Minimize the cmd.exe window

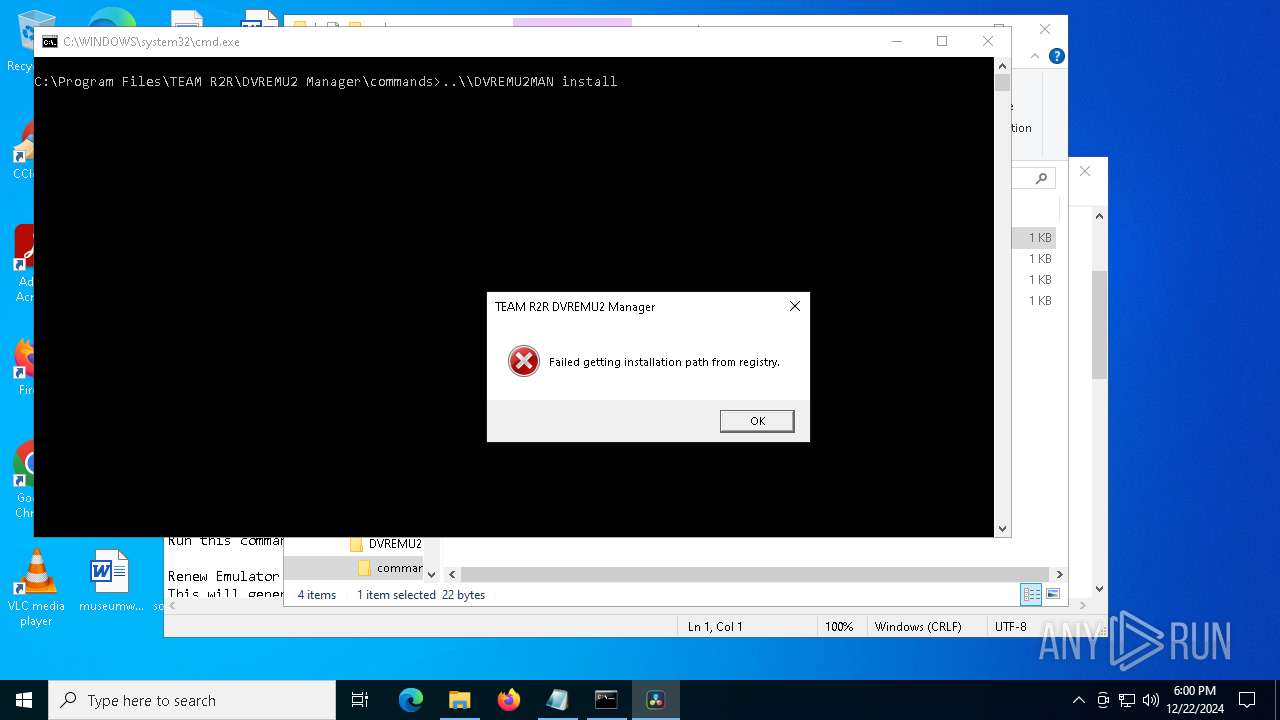click(x=896, y=41)
